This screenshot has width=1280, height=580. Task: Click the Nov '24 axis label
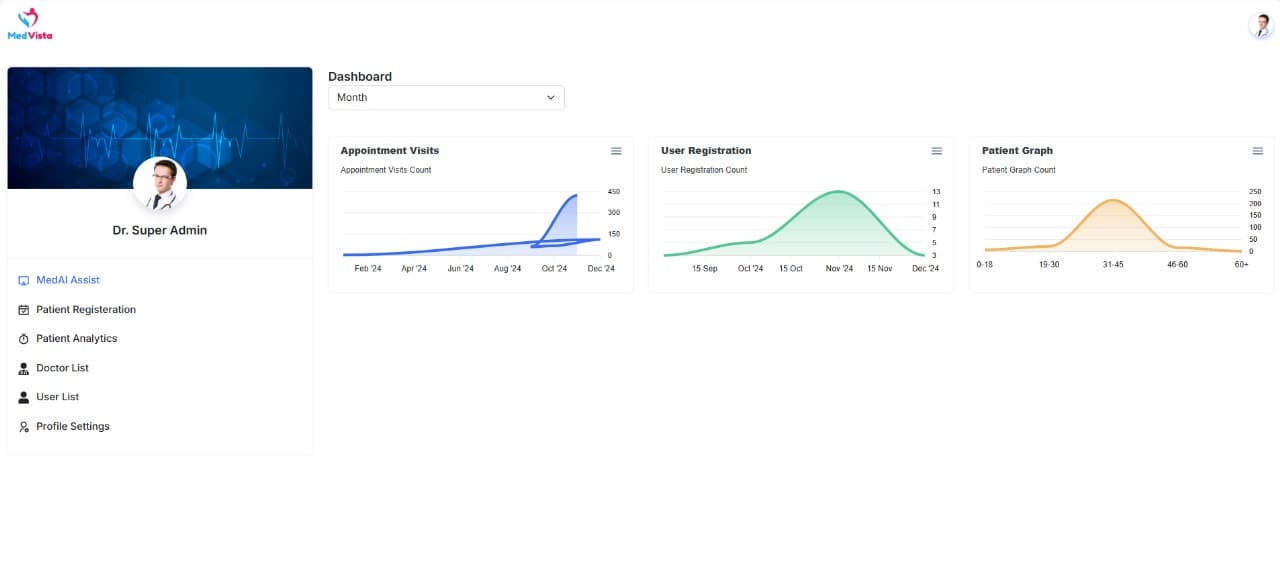pos(840,269)
